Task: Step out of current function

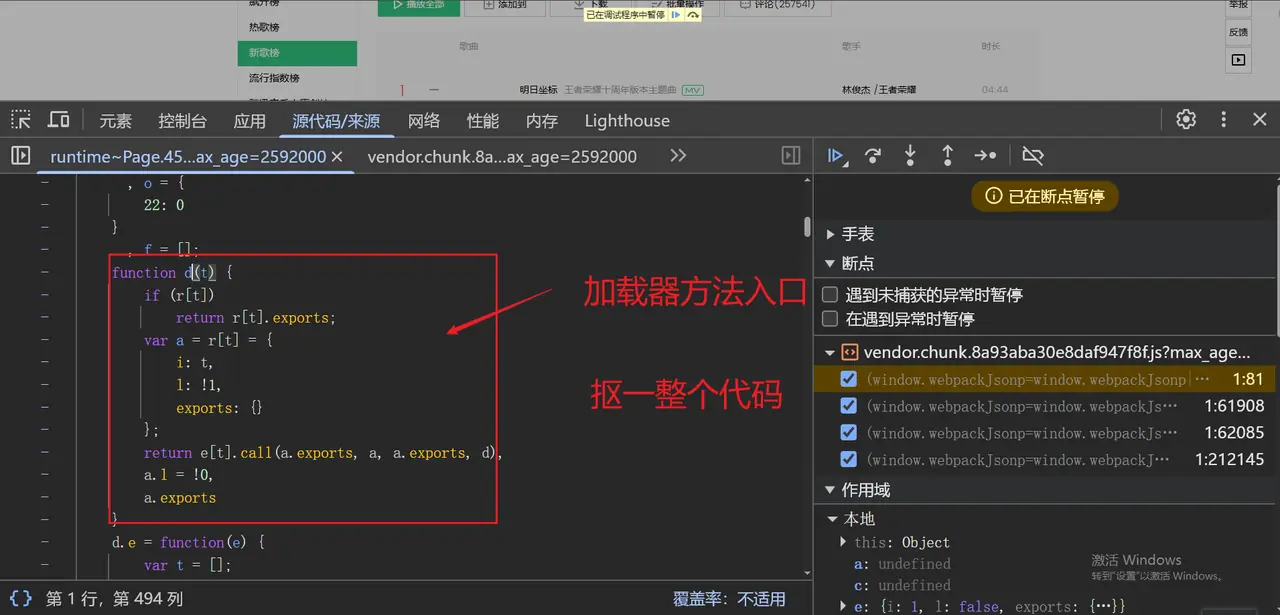Action: coord(947,155)
